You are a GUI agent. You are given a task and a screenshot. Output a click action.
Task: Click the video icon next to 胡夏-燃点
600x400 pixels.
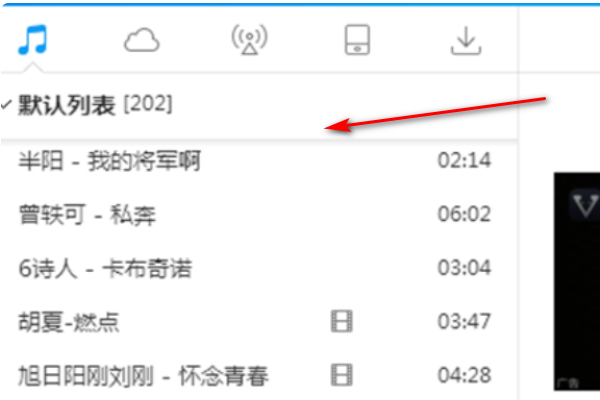click(x=341, y=321)
